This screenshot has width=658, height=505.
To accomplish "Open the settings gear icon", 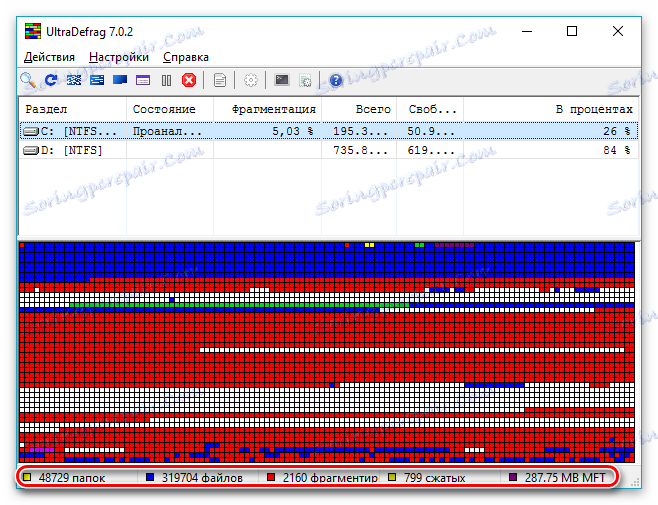I will 251,80.
